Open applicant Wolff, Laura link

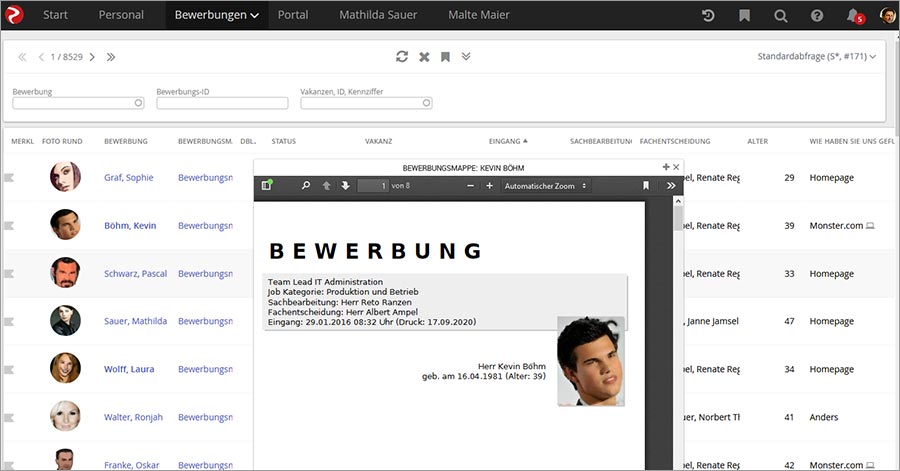tap(129, 369)
